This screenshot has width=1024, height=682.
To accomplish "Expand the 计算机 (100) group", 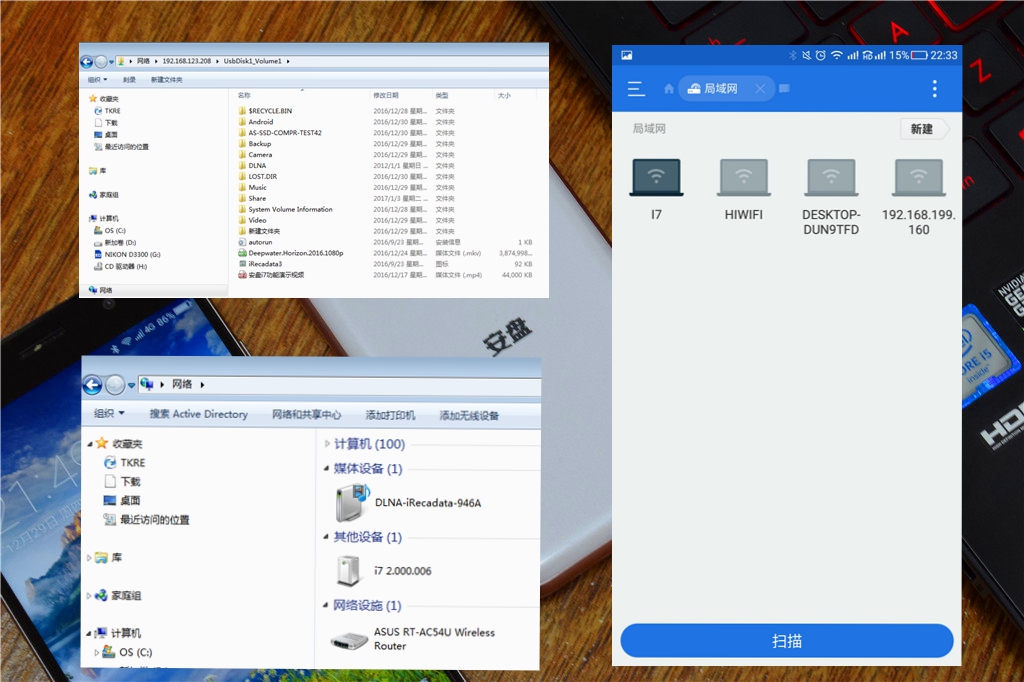I will 327,444.
